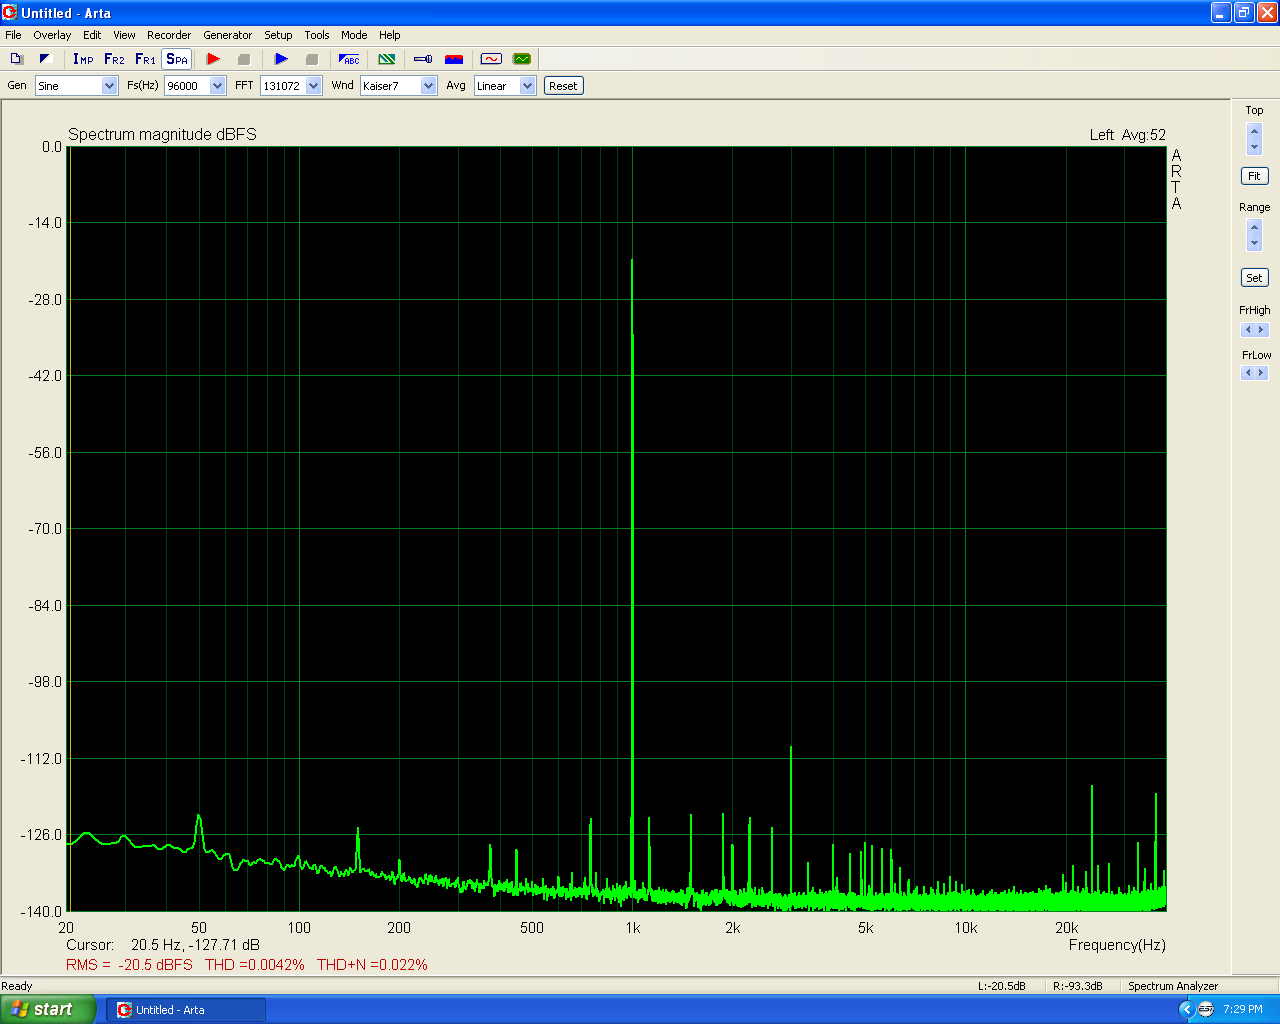Viewport: 1280px width, 1024px height.
Task: Click the Fit button
Action: [1254, 176]
